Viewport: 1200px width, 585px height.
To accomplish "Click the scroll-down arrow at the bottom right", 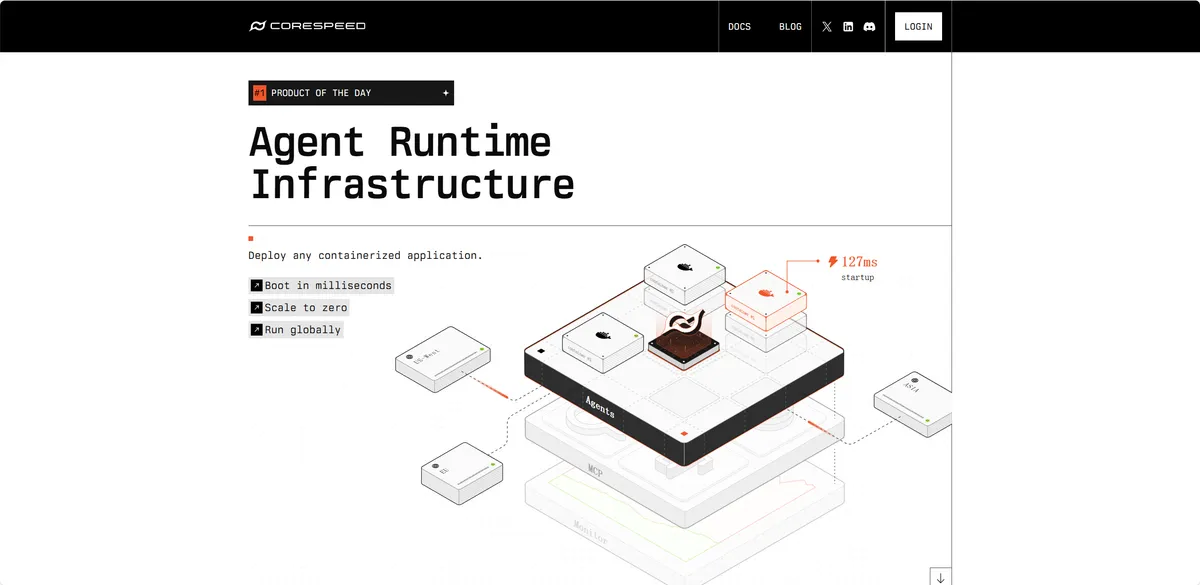I will coord(940,577).
